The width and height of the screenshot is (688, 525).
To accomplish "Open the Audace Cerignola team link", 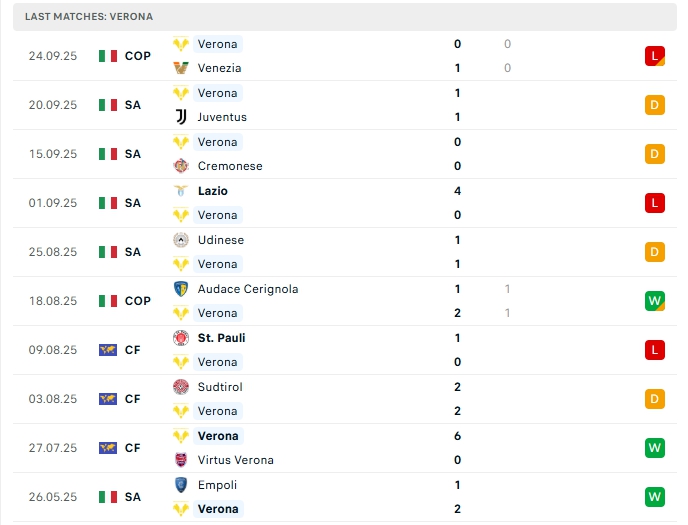I will pyautogui.click(x=248, y=289).
